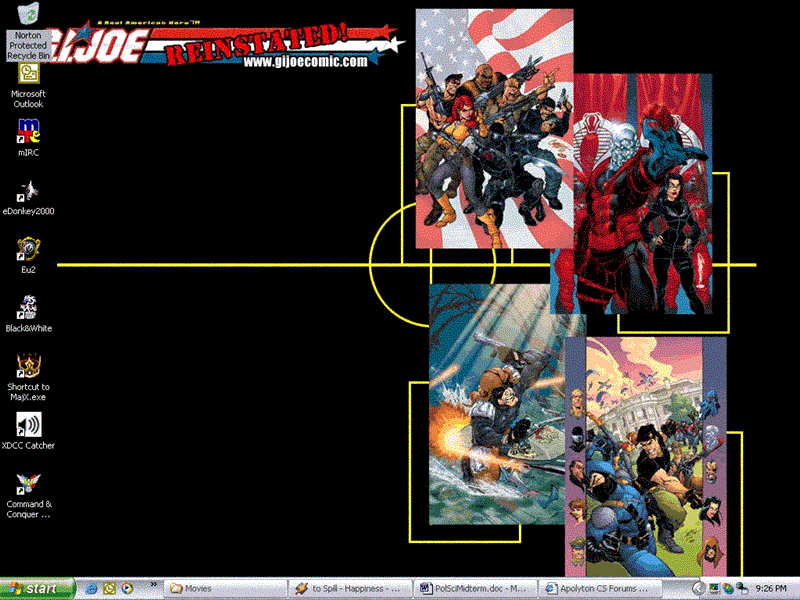Click the 9:26 PM clock
This screenshot has height=600, width=800.
tap(770, 589)
